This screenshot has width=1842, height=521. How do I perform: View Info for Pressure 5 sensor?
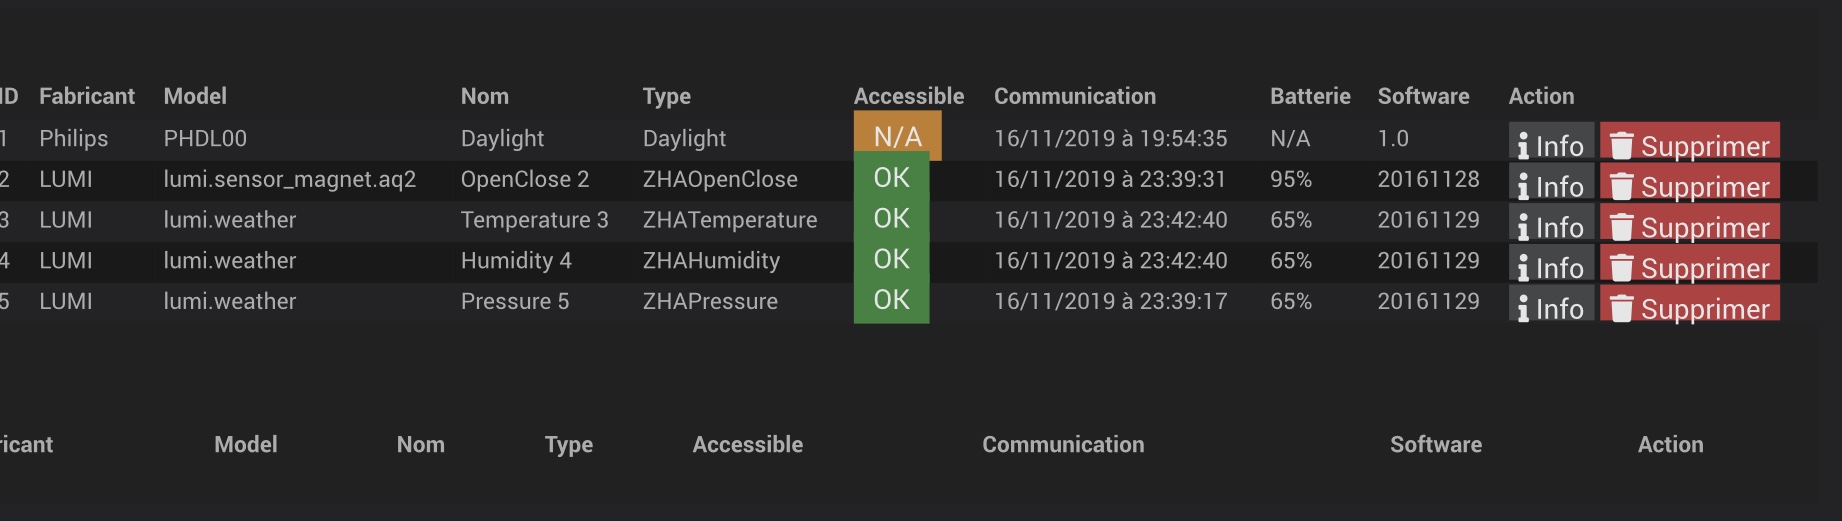1551,305
